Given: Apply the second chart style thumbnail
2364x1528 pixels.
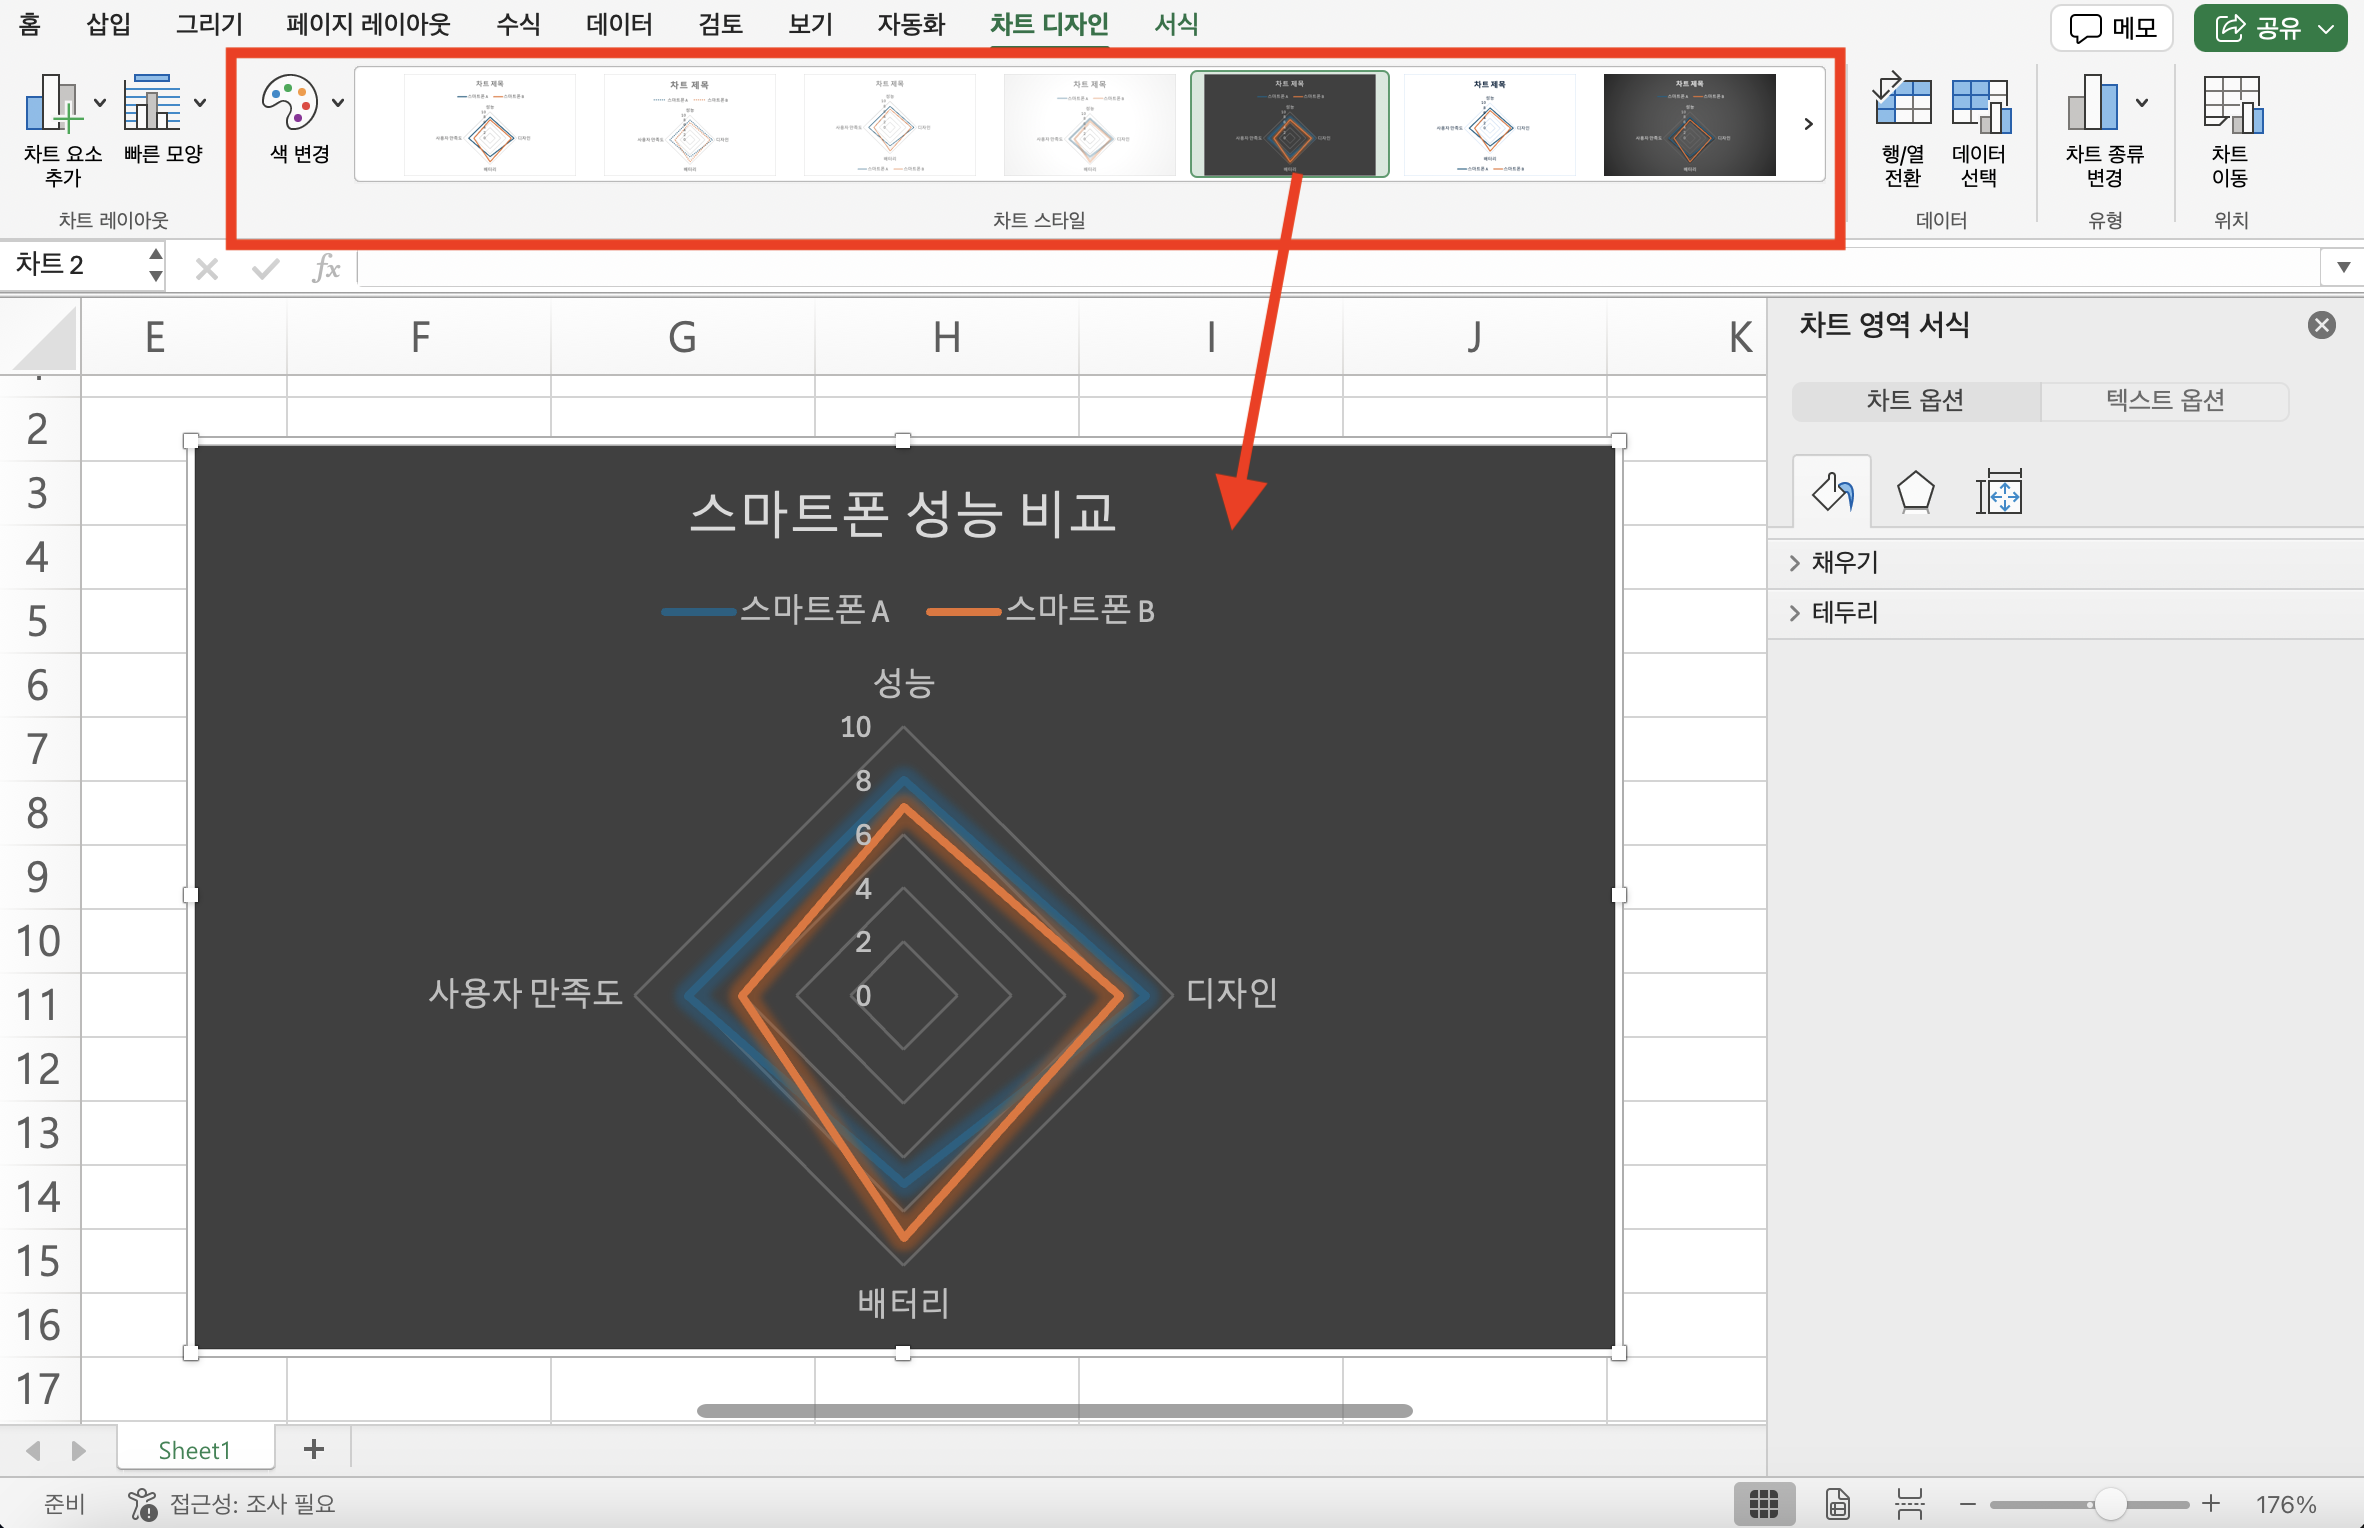Looking at the screenshot, I should (690, 124).
